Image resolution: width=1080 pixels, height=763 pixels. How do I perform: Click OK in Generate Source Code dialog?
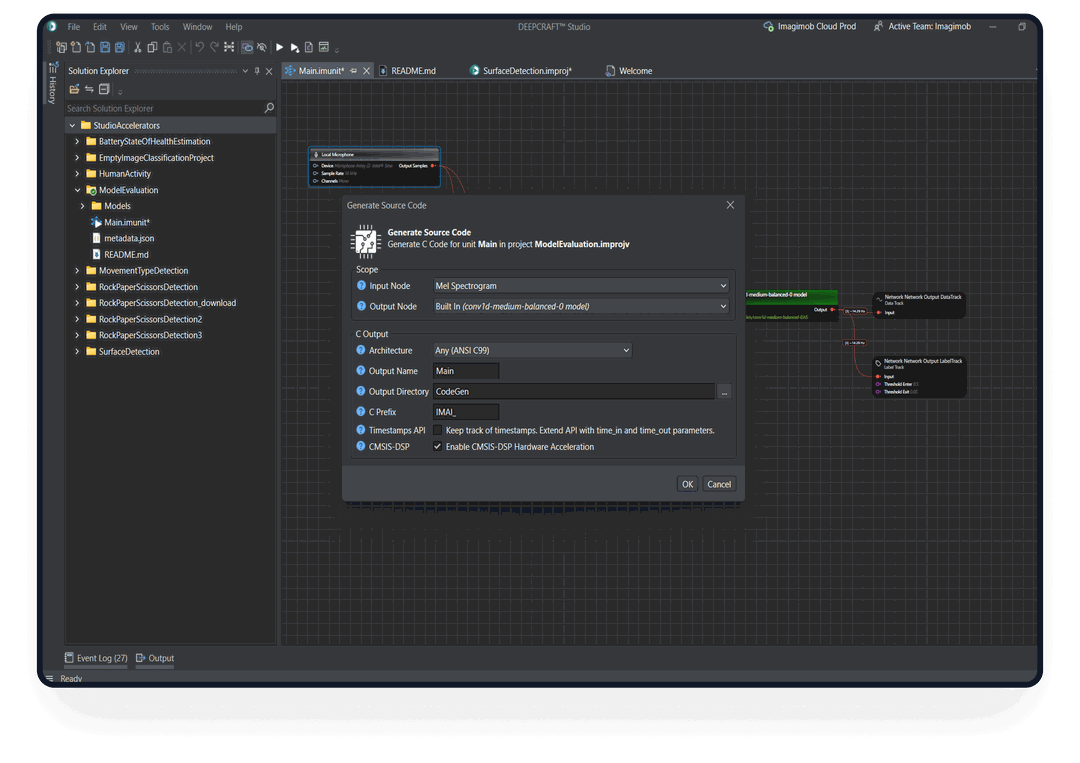coord(687,484)
